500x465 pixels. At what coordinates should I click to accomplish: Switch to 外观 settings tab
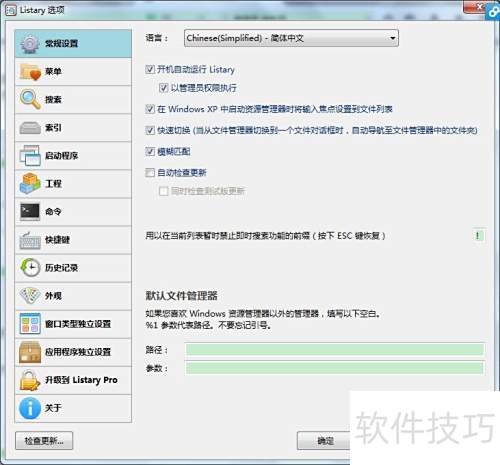[x=73, y=296]
